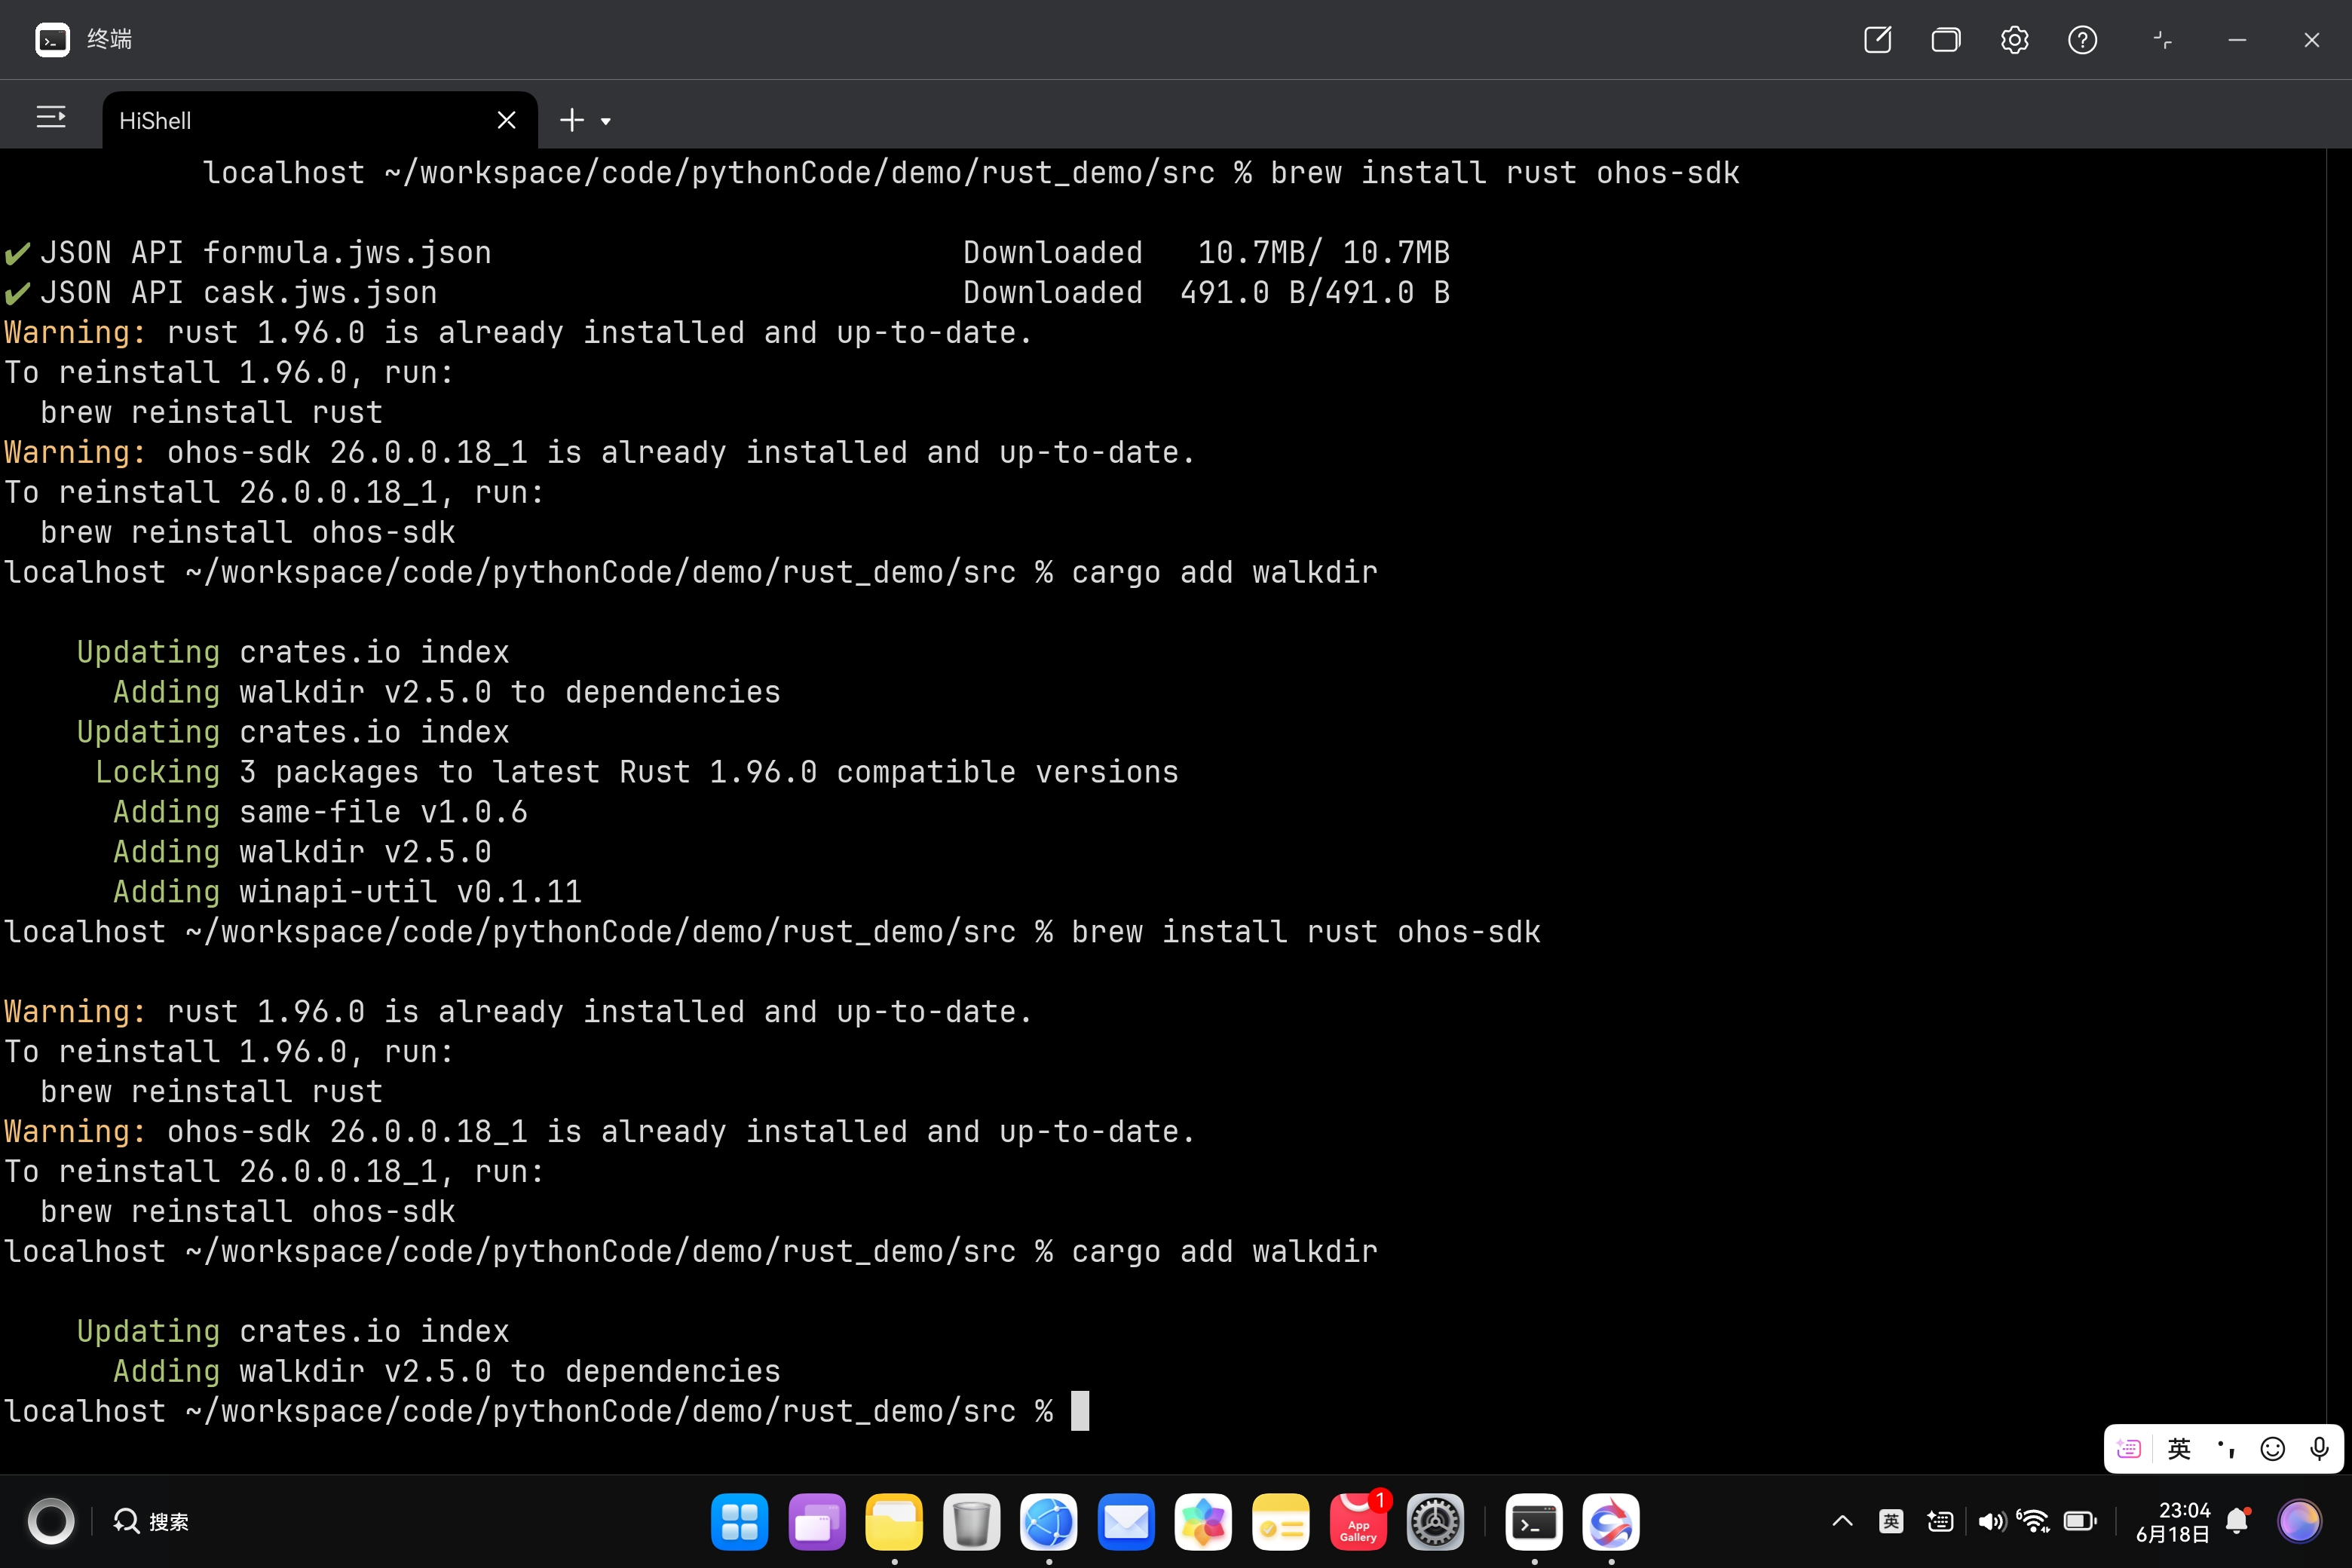This screenshot has width=2352, height=1568.
Task: Click first 'cargo add walkdir' command text
Action: tap(1225, 572)
